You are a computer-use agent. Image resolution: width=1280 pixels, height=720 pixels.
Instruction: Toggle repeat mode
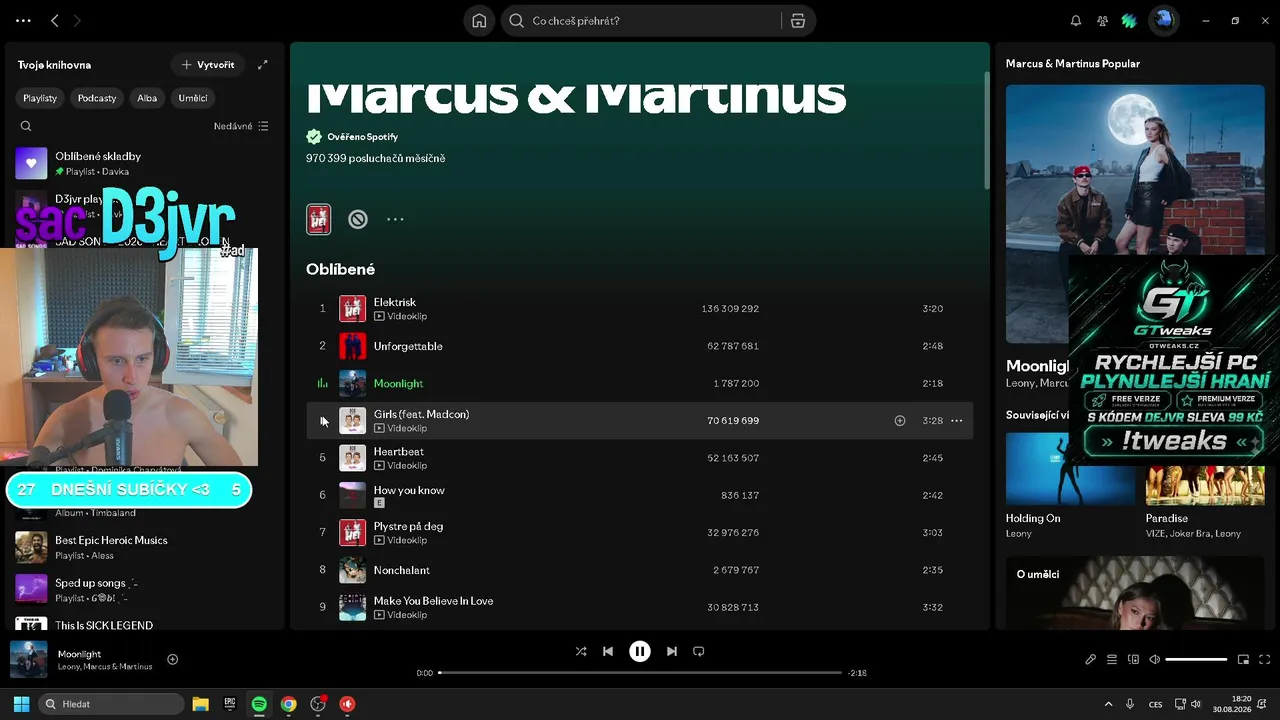pos(699,651)
